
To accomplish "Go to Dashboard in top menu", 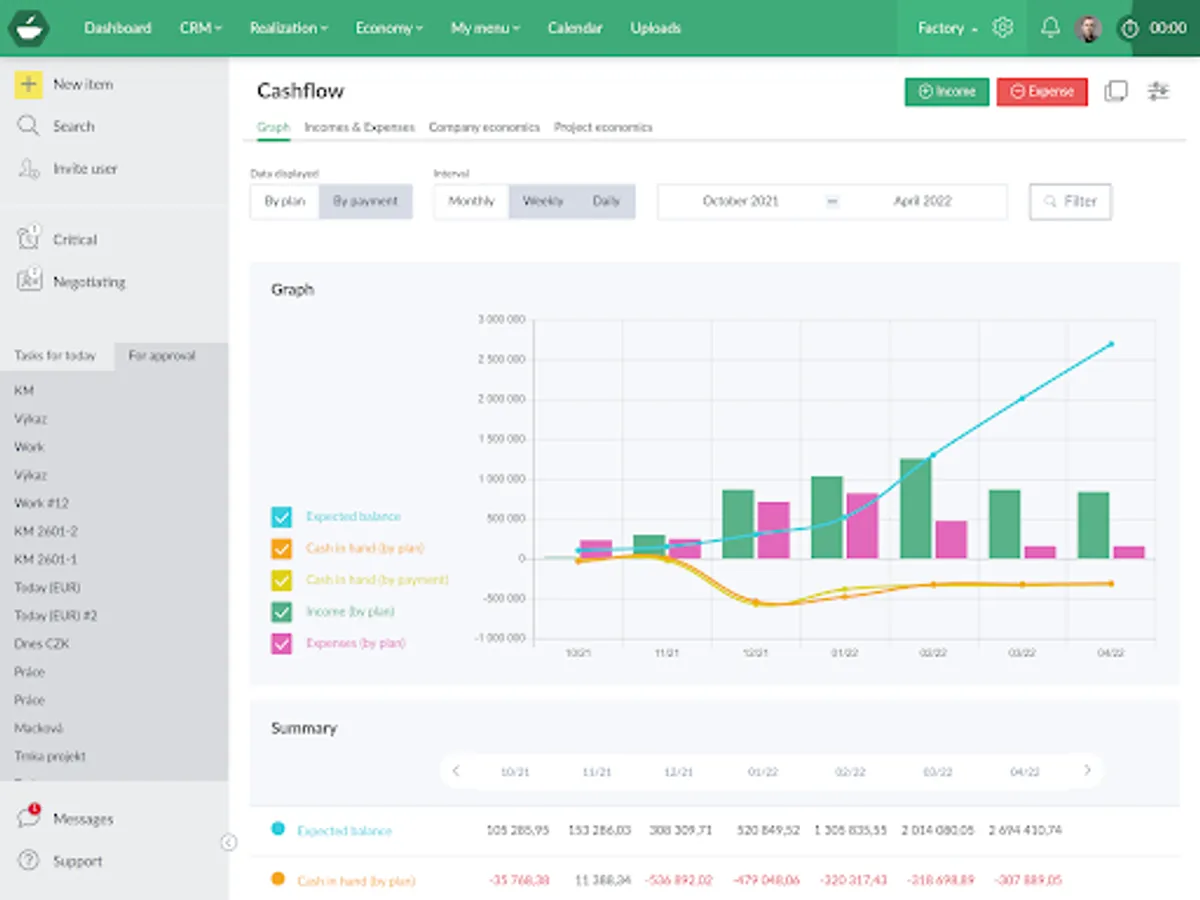I will pos(118,28).
